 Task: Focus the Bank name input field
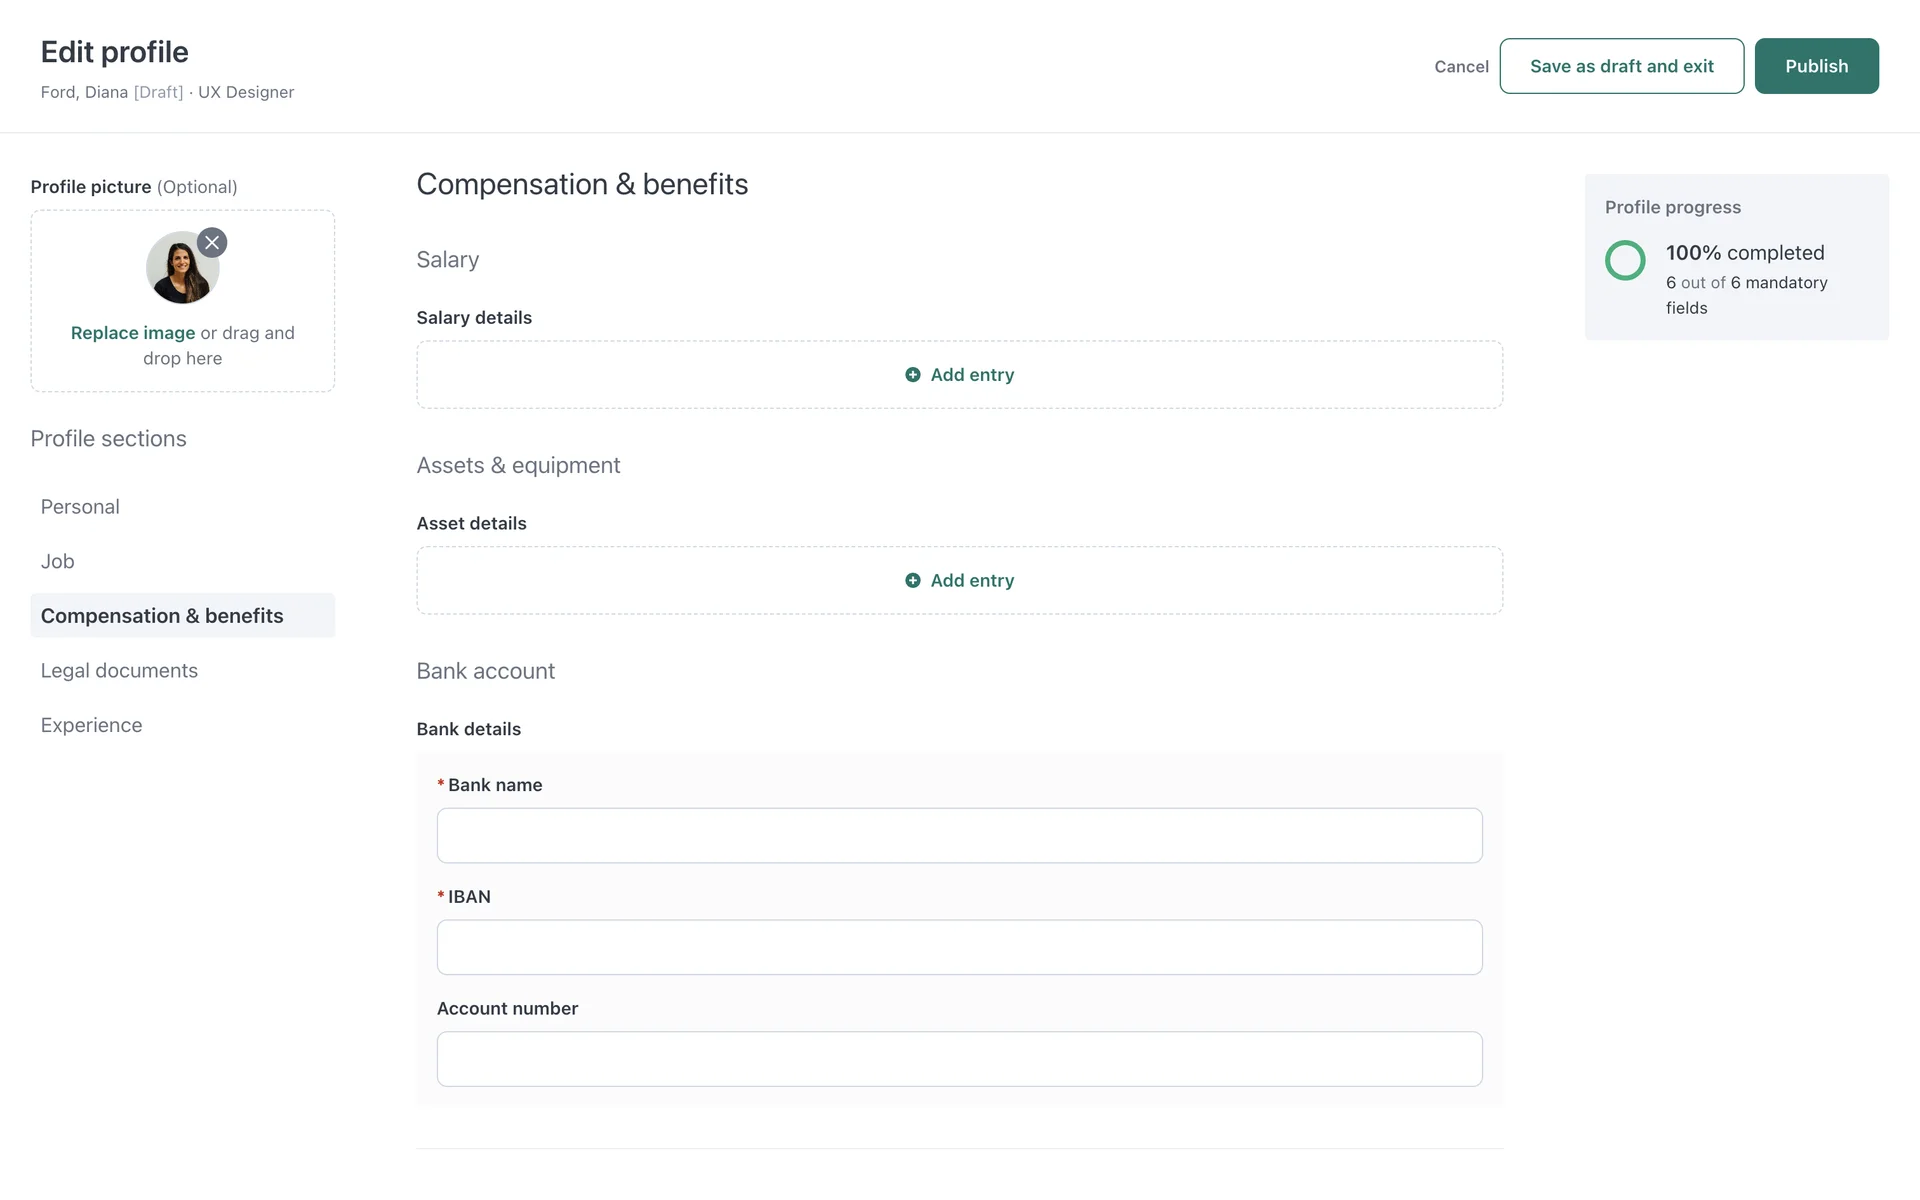[x=959, y=836]
